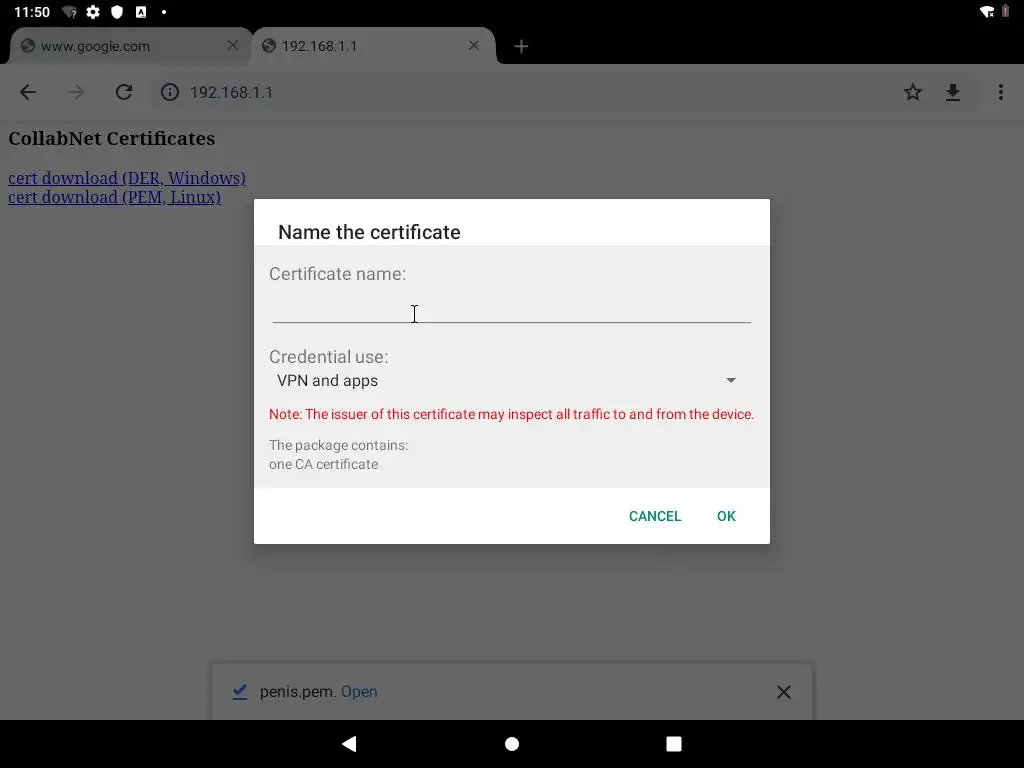Click cert download (PEM, Linux) link
This screenshot has height=768, width=1024.
pyautogui.click(x=114, y=197)
